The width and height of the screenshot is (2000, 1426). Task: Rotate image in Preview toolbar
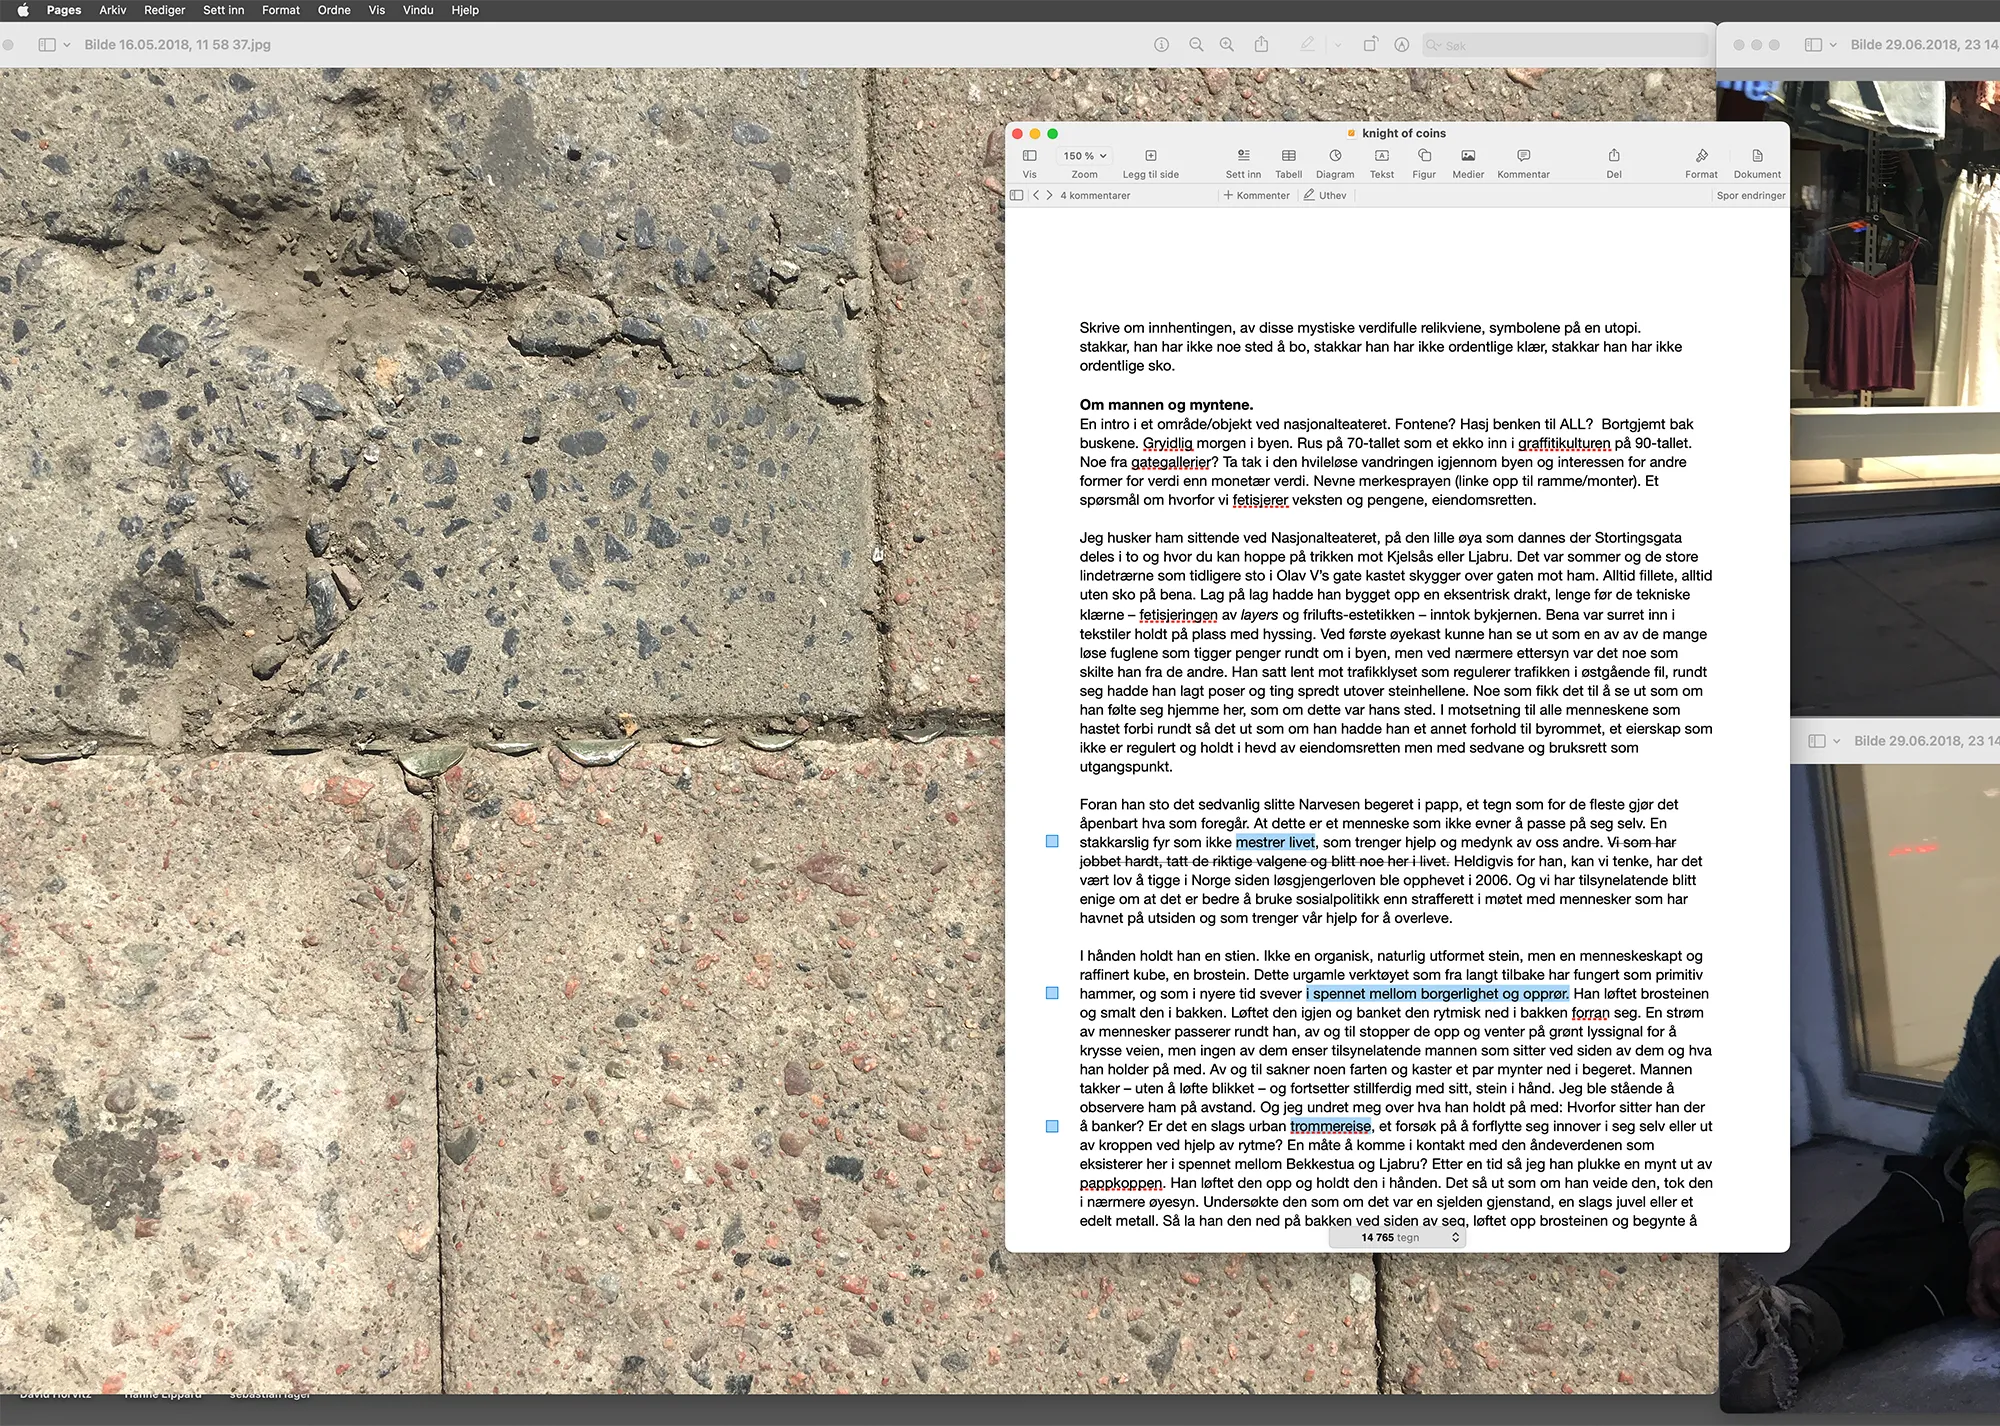pos(1370,45)
